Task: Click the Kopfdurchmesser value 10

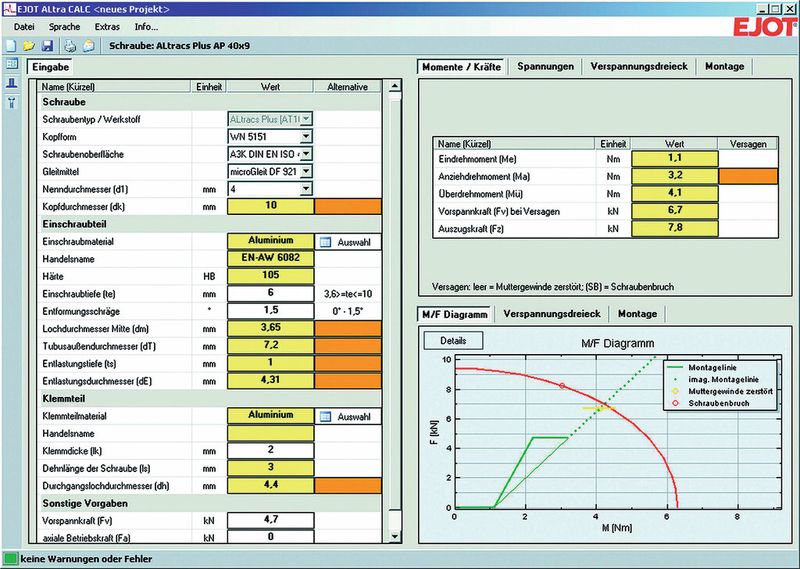Action: tap(270, 206)
